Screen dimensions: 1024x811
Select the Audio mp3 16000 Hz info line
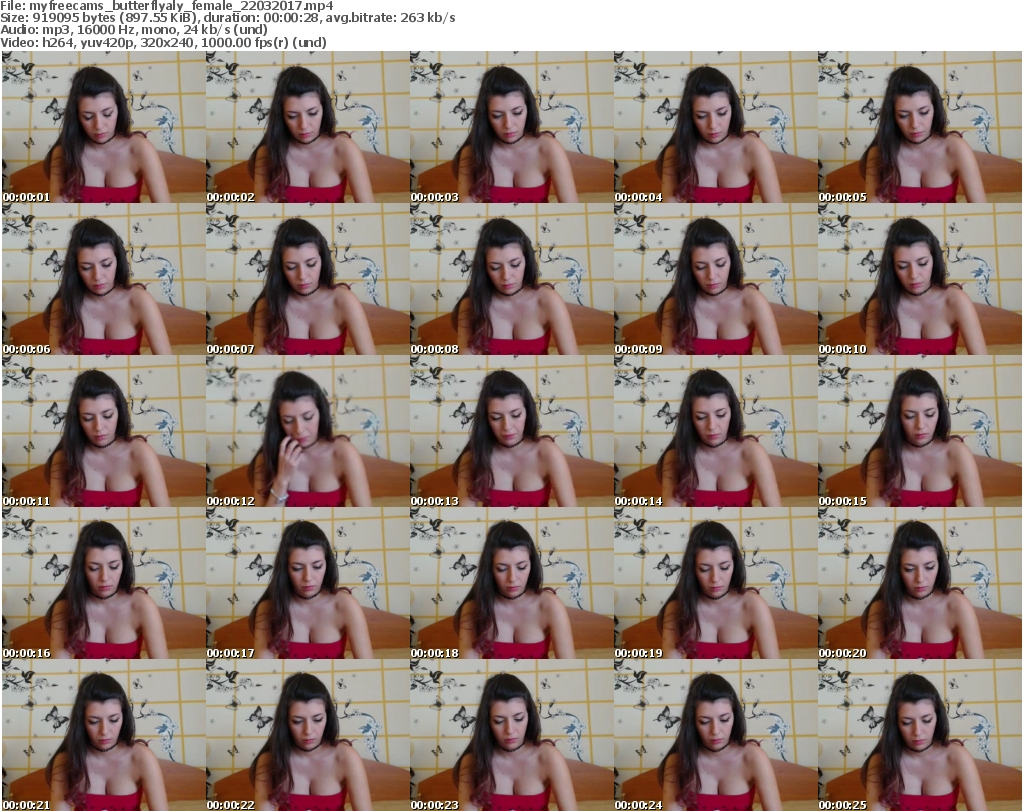[x=134, y=30]
